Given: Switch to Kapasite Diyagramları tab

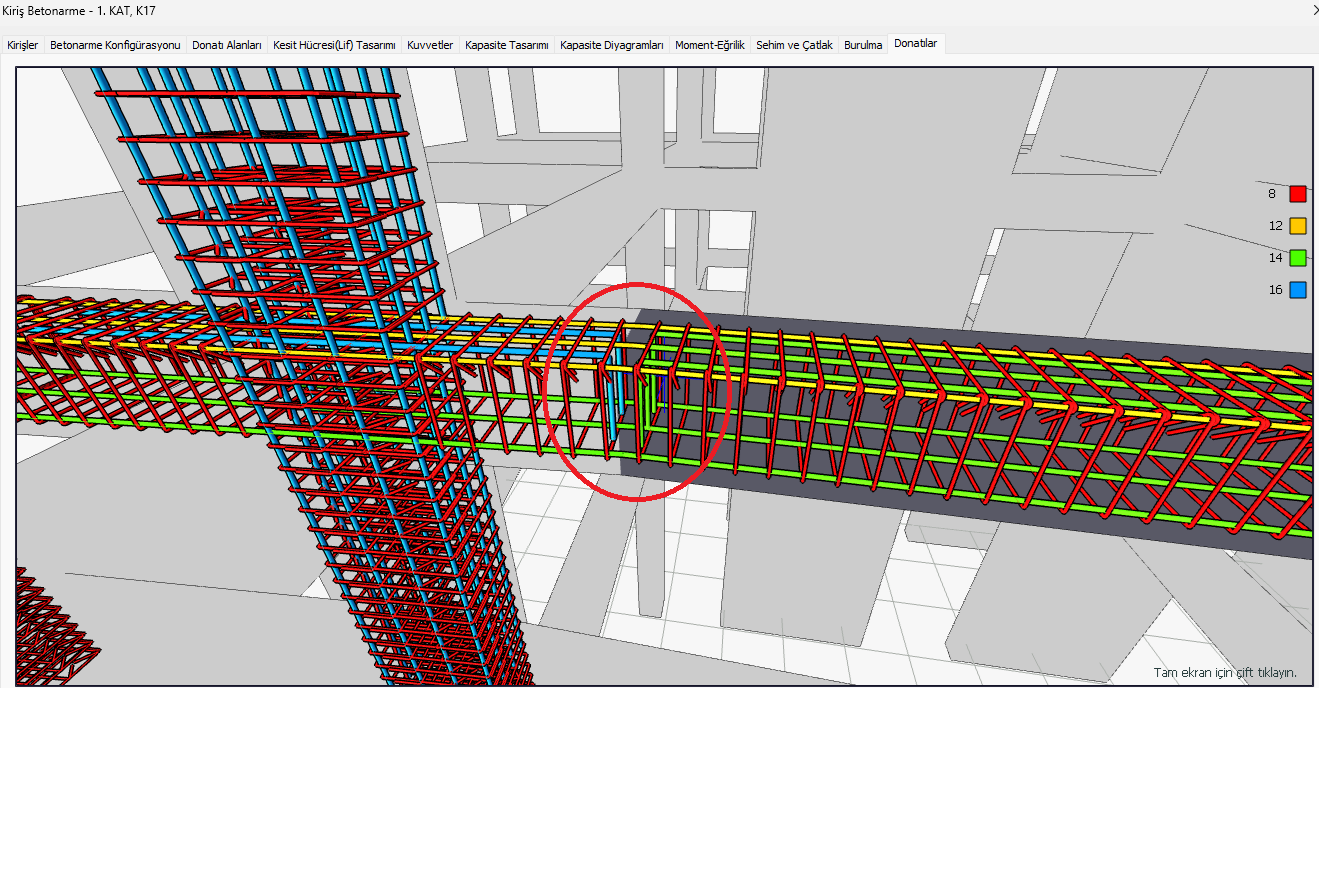Looking at the screenshot, I should 612,45.
